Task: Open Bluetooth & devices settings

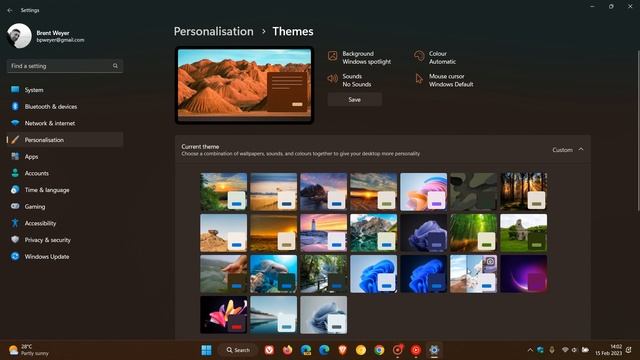Action: [64, 107]
